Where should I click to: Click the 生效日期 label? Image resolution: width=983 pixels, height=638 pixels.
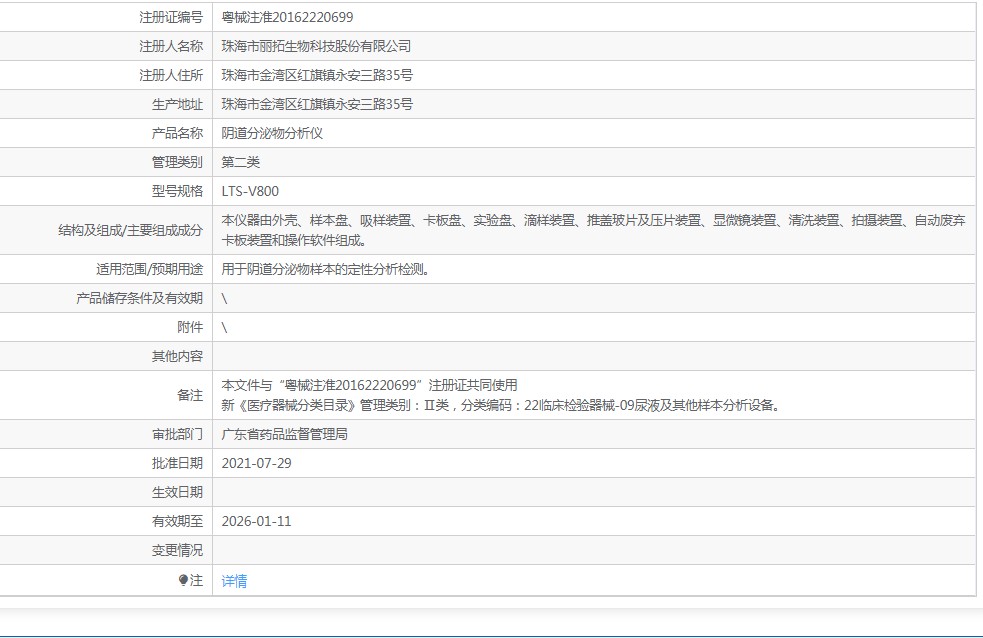click(x=177, y=493)
